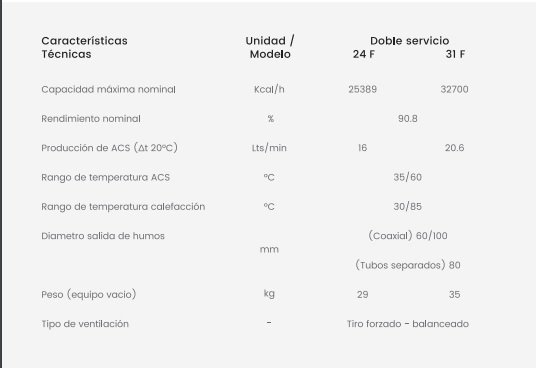
Task: Click the Doble servicio heading
Action: point(409,41)
